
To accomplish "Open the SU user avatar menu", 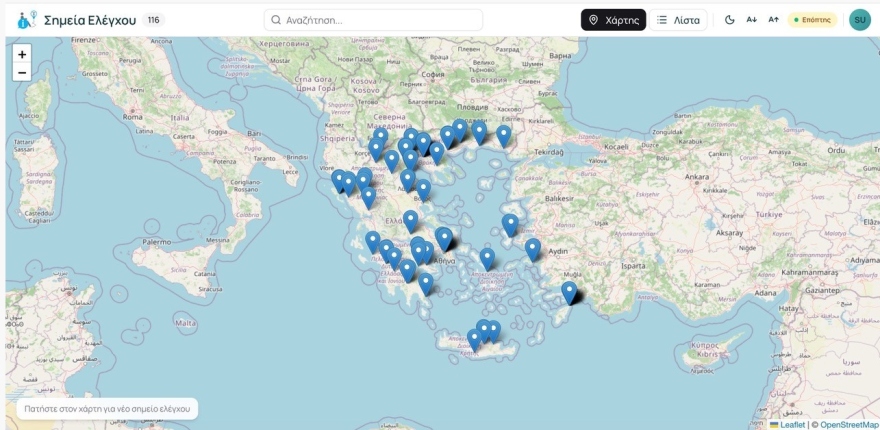I will 860,20.
